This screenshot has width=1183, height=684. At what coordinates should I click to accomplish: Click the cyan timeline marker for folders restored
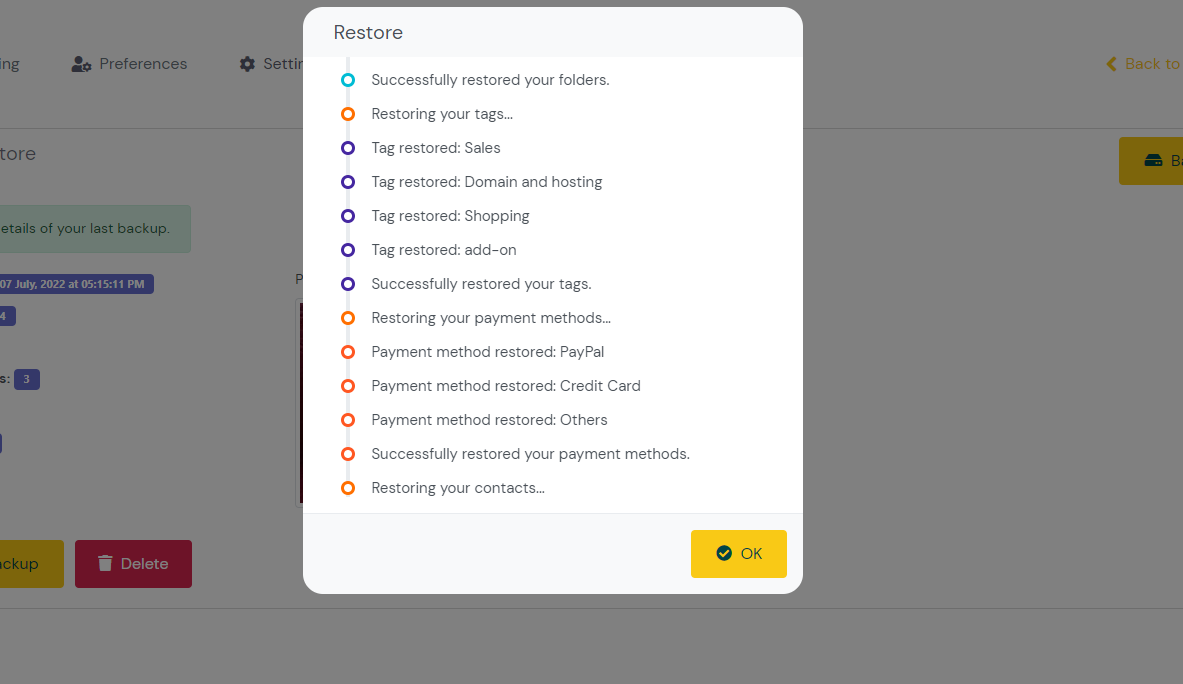348,80
